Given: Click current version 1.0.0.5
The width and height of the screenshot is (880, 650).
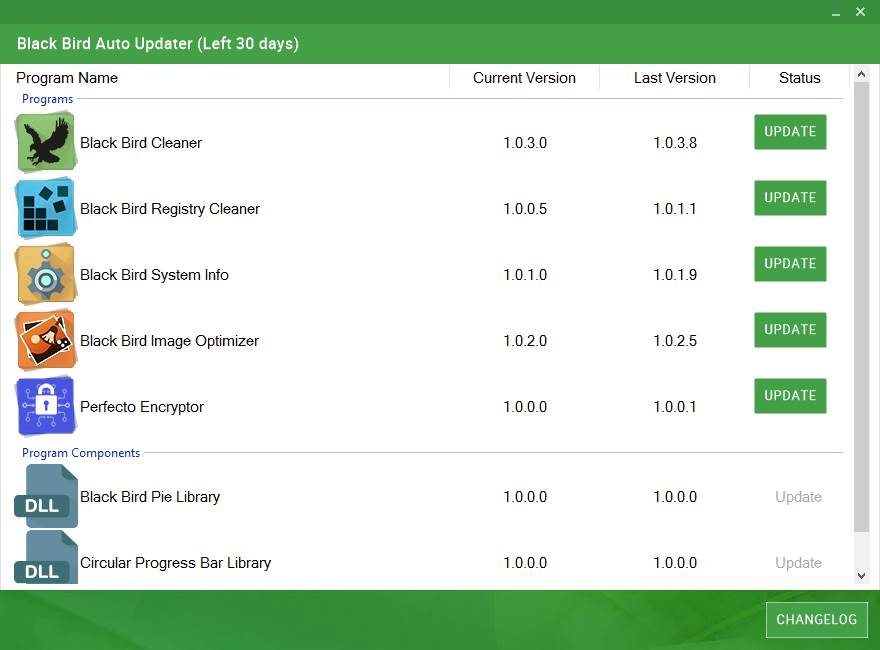Looking at the screenshot, I should (525, 209).
